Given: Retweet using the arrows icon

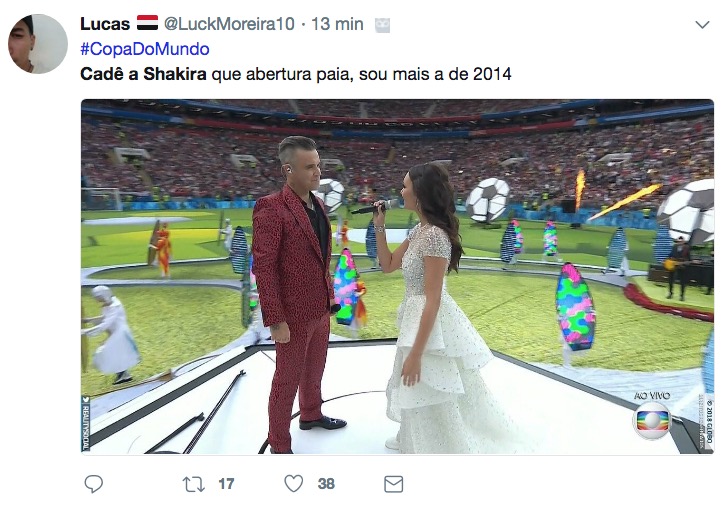Looking at the screenshot, I should 194,484.
